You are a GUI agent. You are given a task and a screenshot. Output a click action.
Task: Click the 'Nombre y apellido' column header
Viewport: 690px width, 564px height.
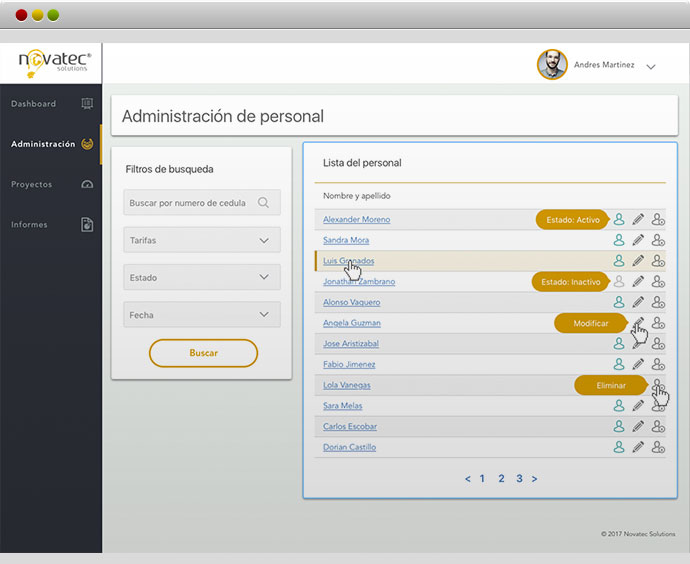356,196
